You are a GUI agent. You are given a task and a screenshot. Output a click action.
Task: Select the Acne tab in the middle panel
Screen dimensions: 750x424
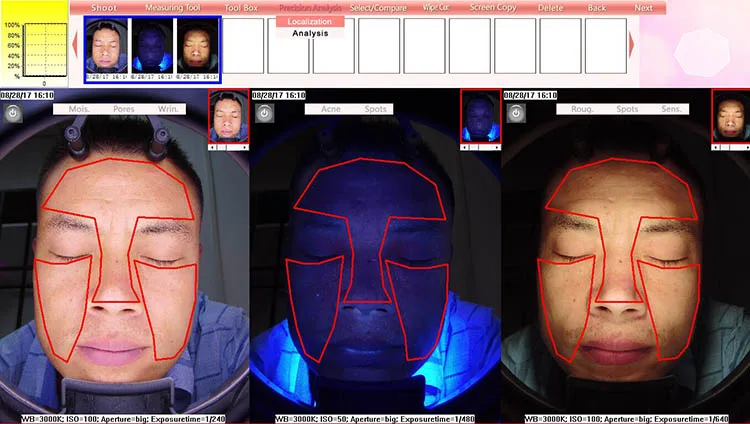pos(329,109)
